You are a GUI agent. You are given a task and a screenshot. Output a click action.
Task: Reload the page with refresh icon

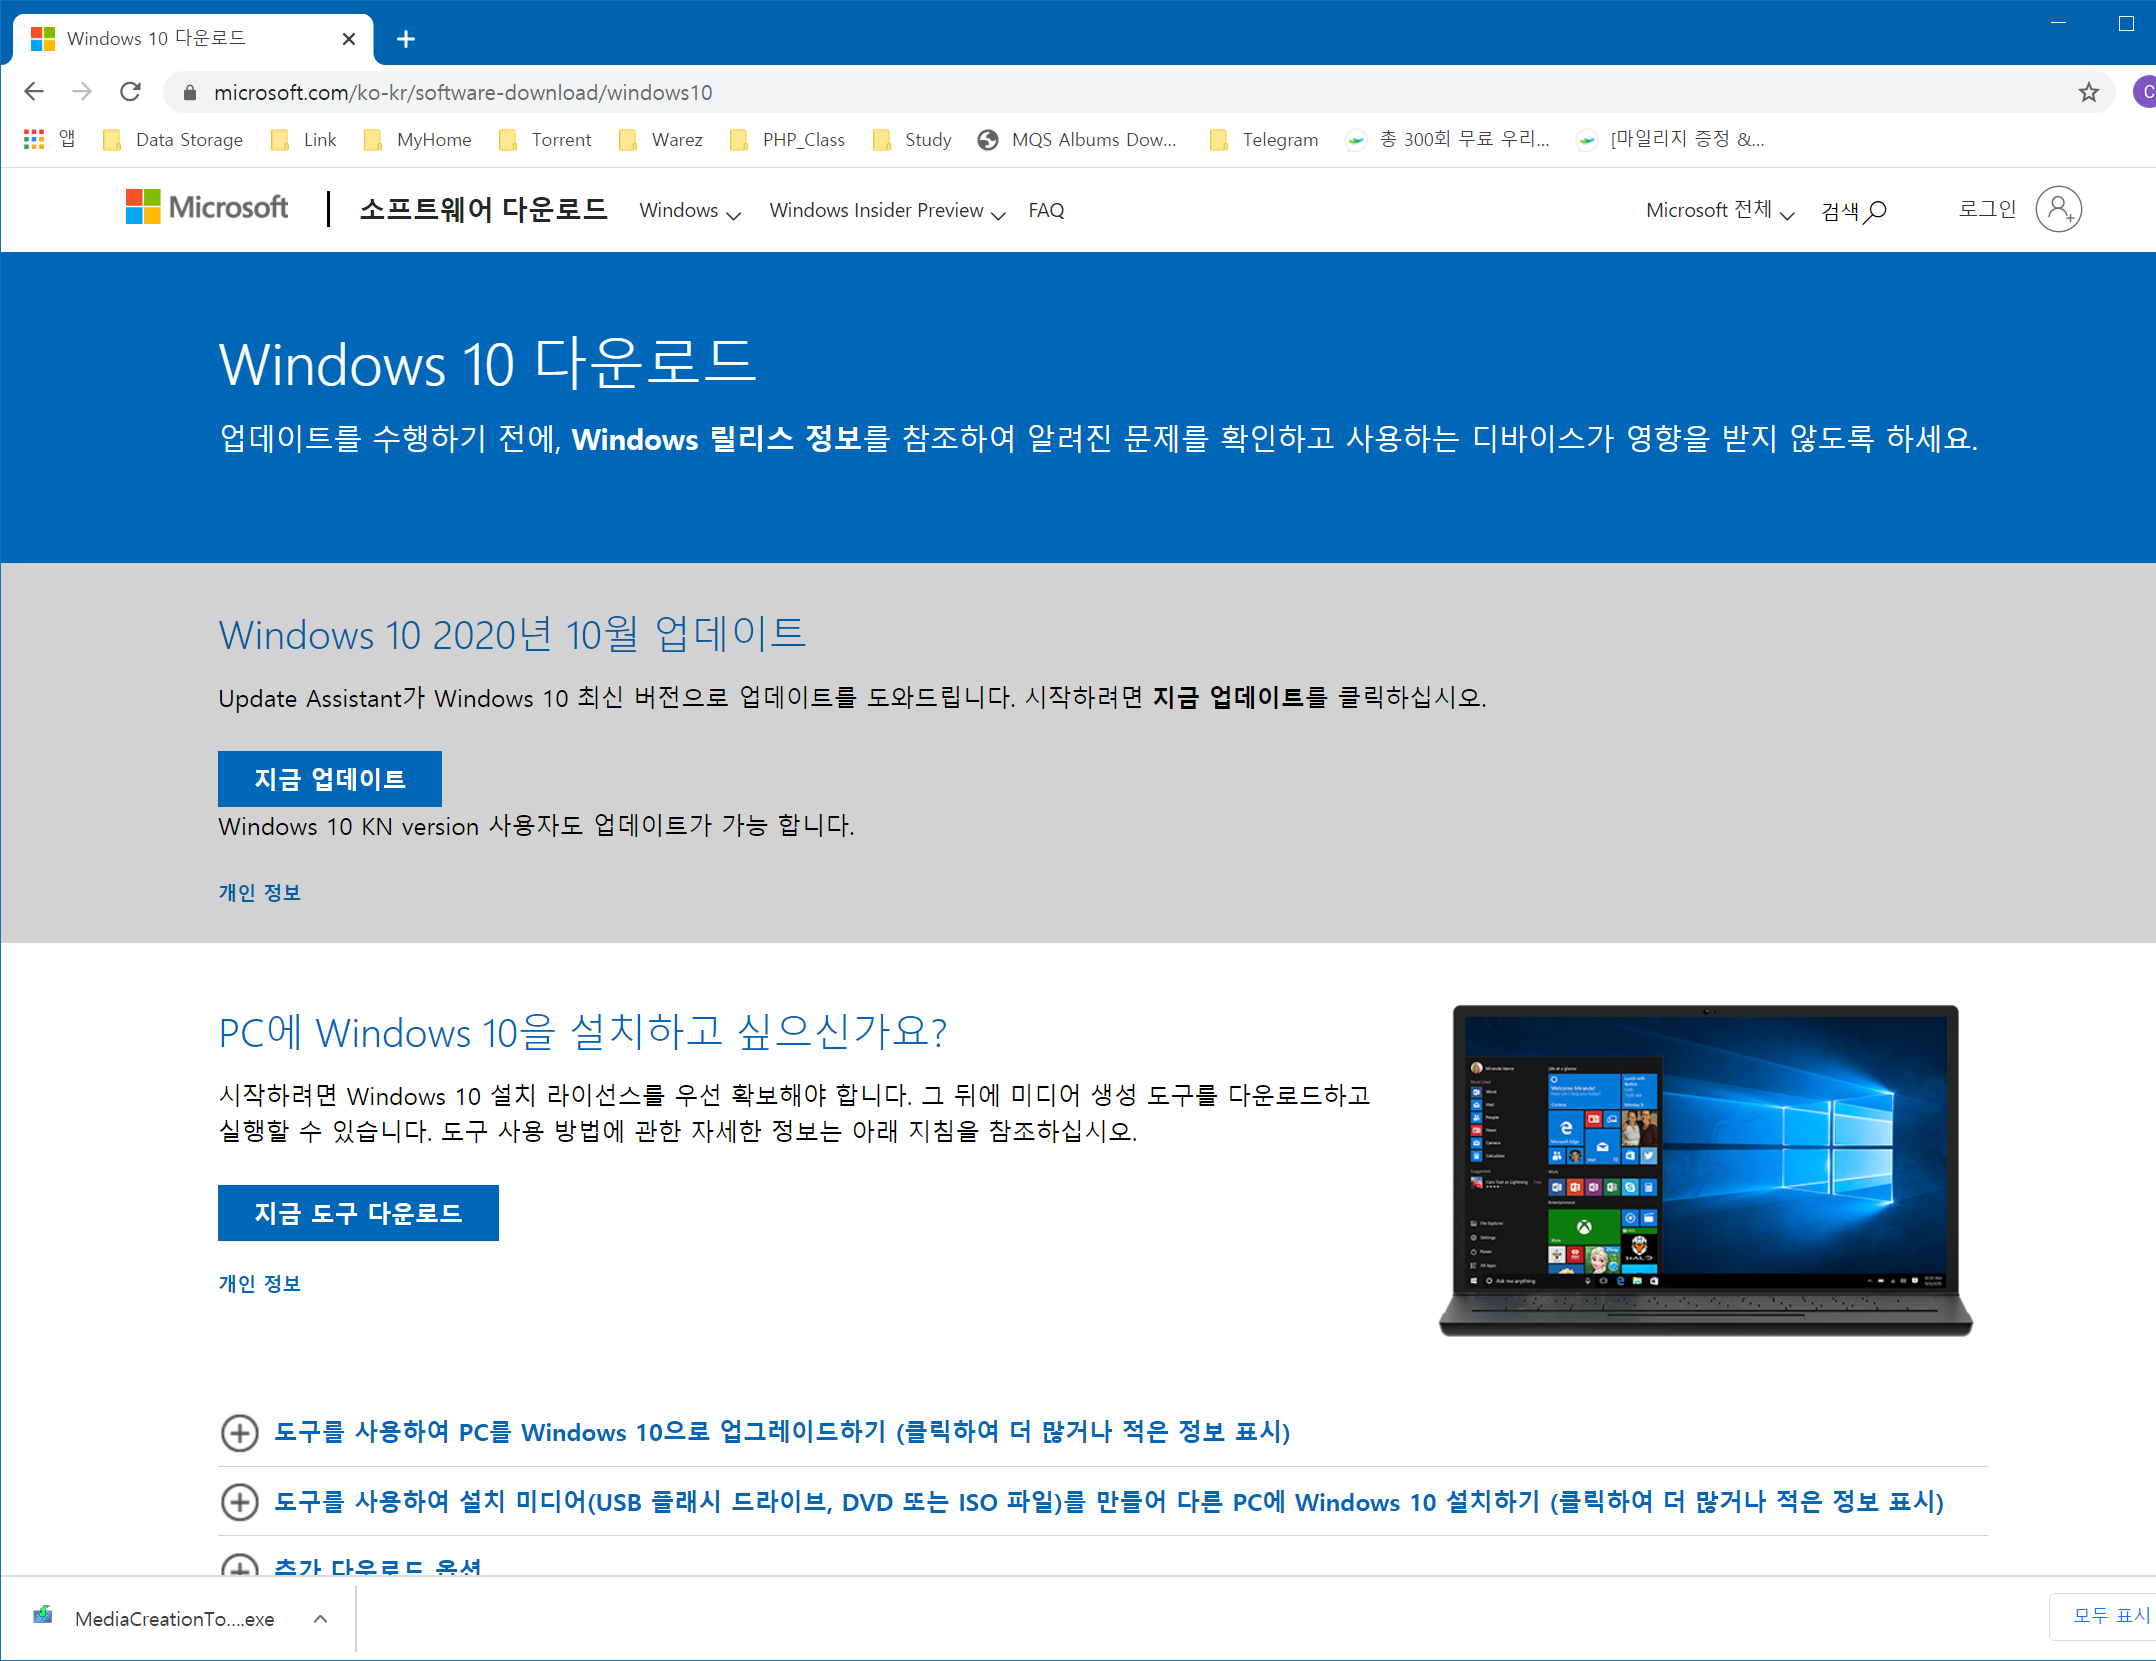point(130,92)
